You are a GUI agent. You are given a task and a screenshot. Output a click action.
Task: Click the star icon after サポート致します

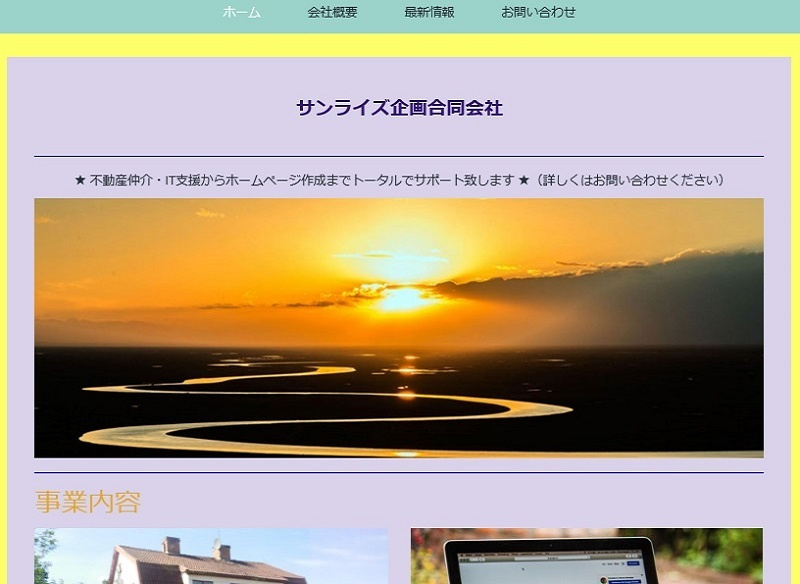[524, 181]
